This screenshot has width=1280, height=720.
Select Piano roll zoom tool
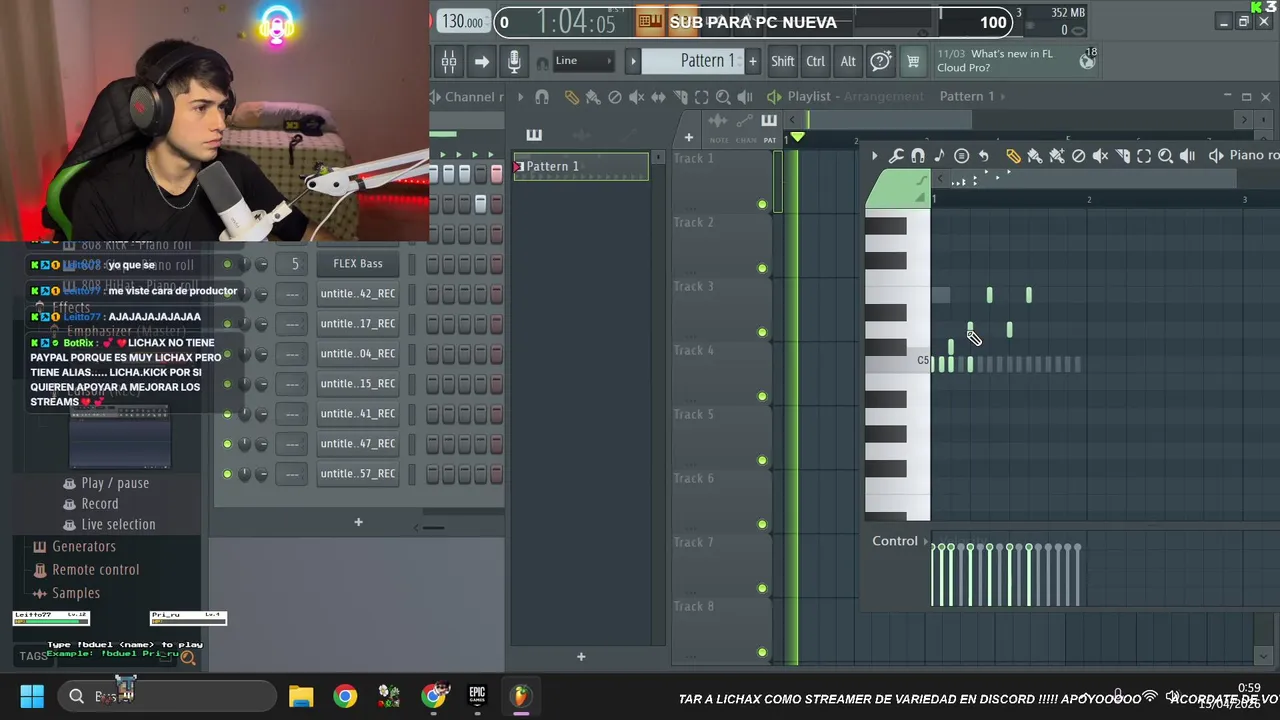point(1165,156)
